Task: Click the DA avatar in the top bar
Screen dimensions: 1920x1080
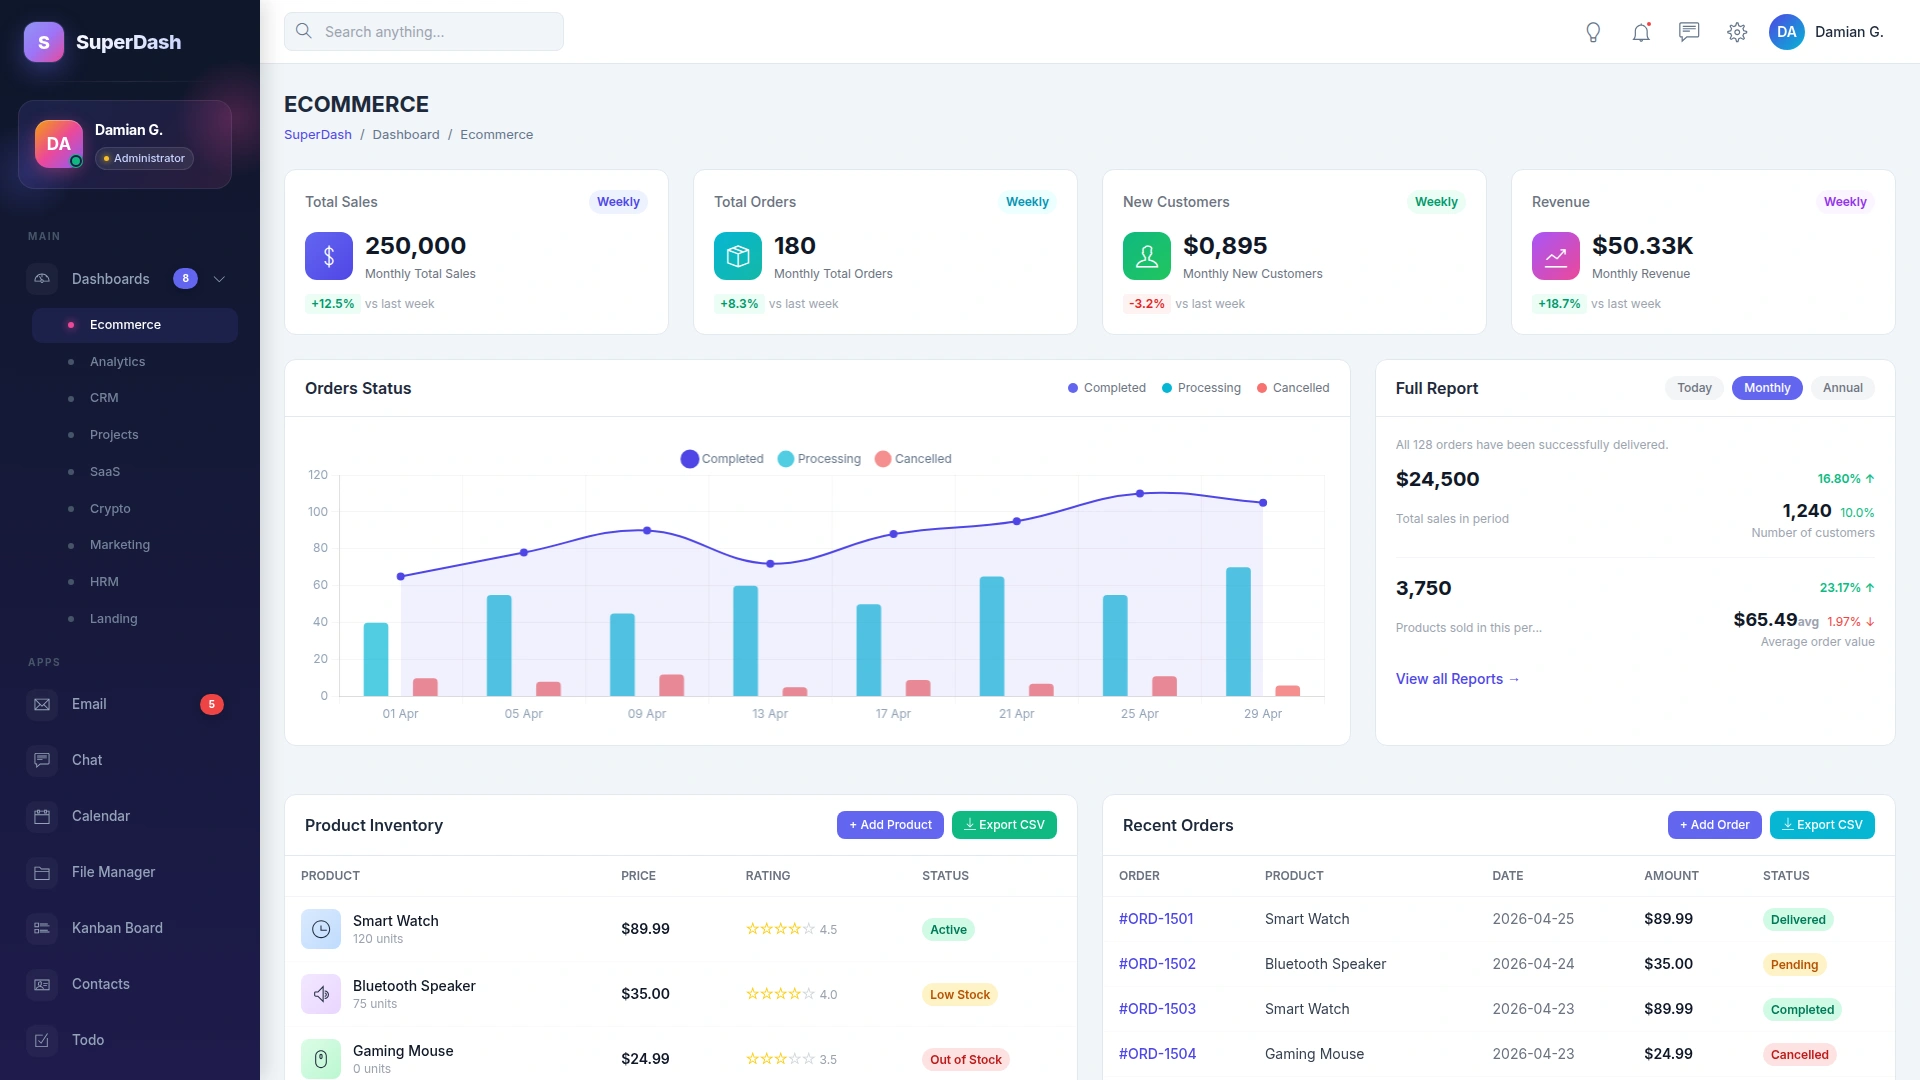Action: pyautogui.click(x=1786, y=32)
